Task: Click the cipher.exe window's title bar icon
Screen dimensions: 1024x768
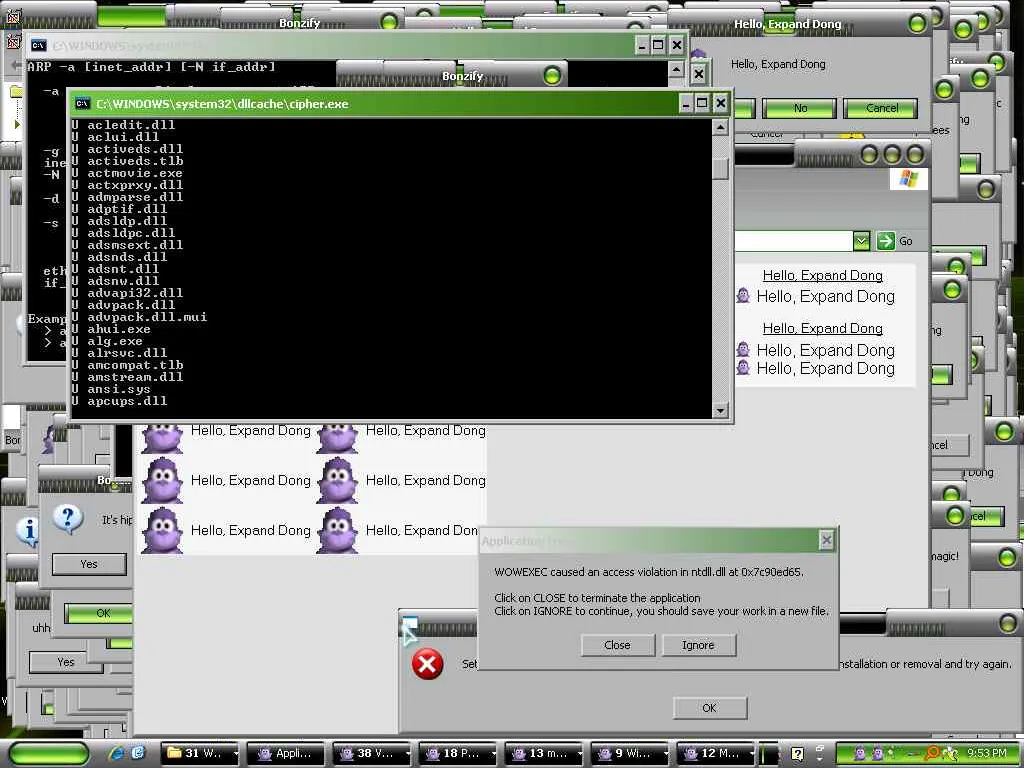Action: tap(82, 104)
